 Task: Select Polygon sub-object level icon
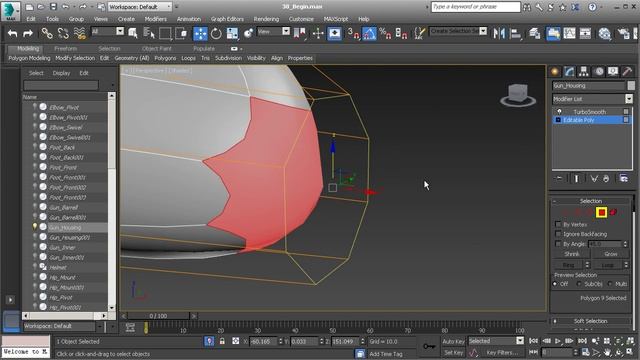click(x=601, y=212)
